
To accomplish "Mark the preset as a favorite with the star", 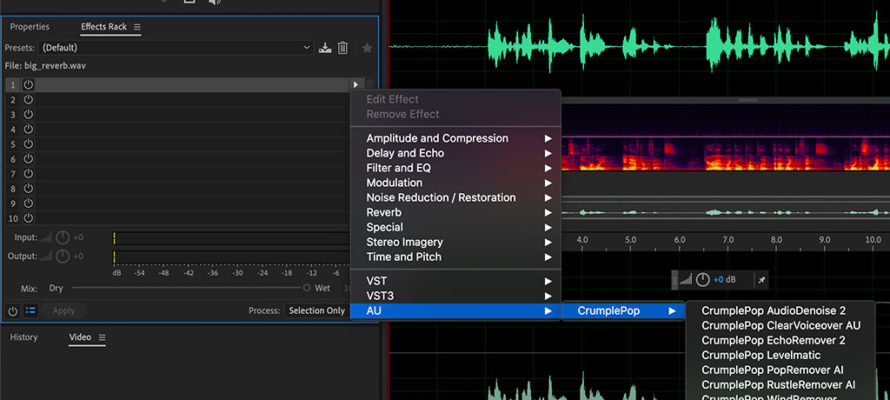I will 367,48.
